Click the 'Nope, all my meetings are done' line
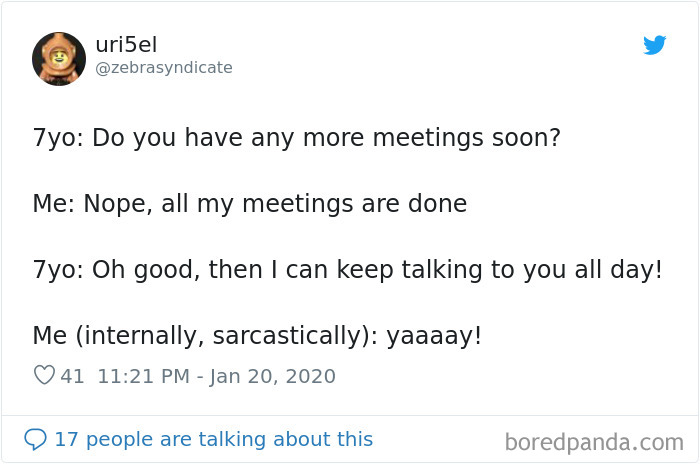Screen dimensions: 700x464 [x=250, y=204]
